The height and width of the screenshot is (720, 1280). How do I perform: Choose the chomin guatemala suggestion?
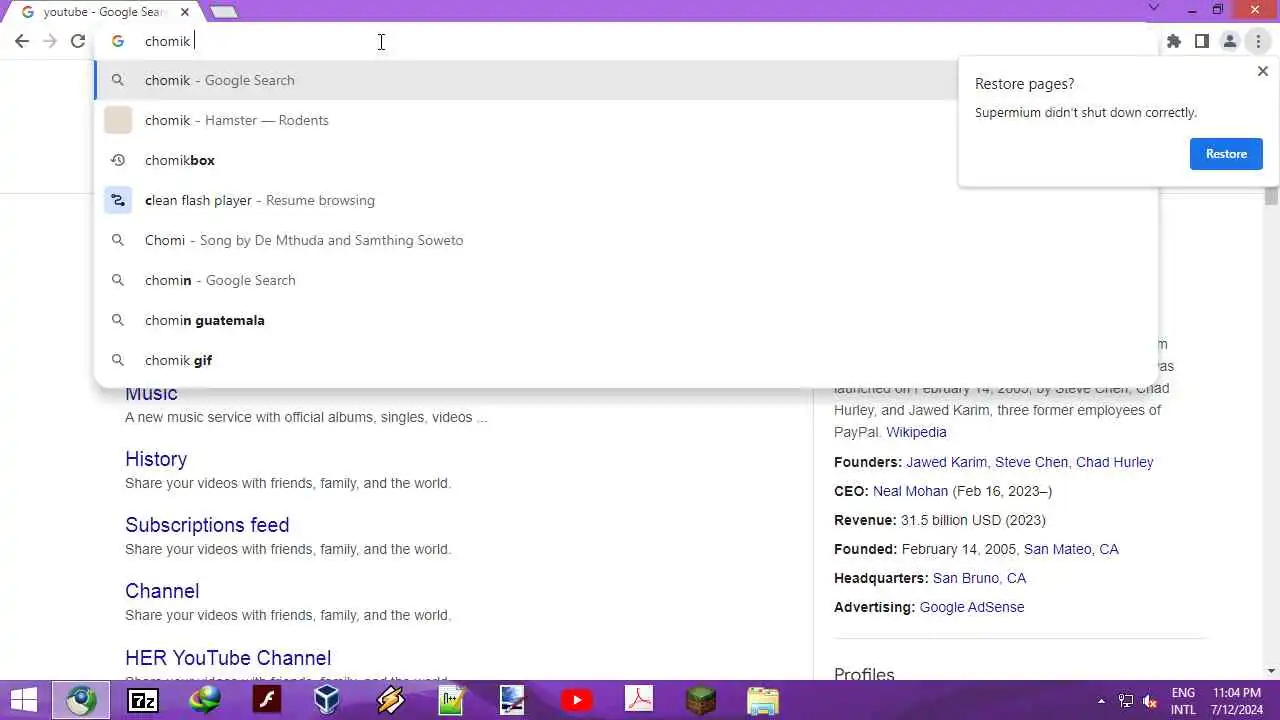click(626, 320)
